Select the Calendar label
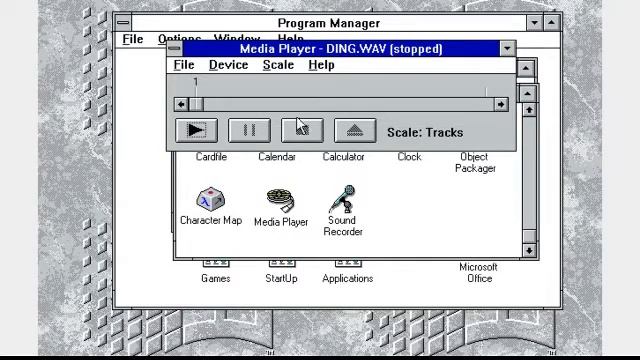Viewport: 640px width, 360px height. tap(277, 157)
